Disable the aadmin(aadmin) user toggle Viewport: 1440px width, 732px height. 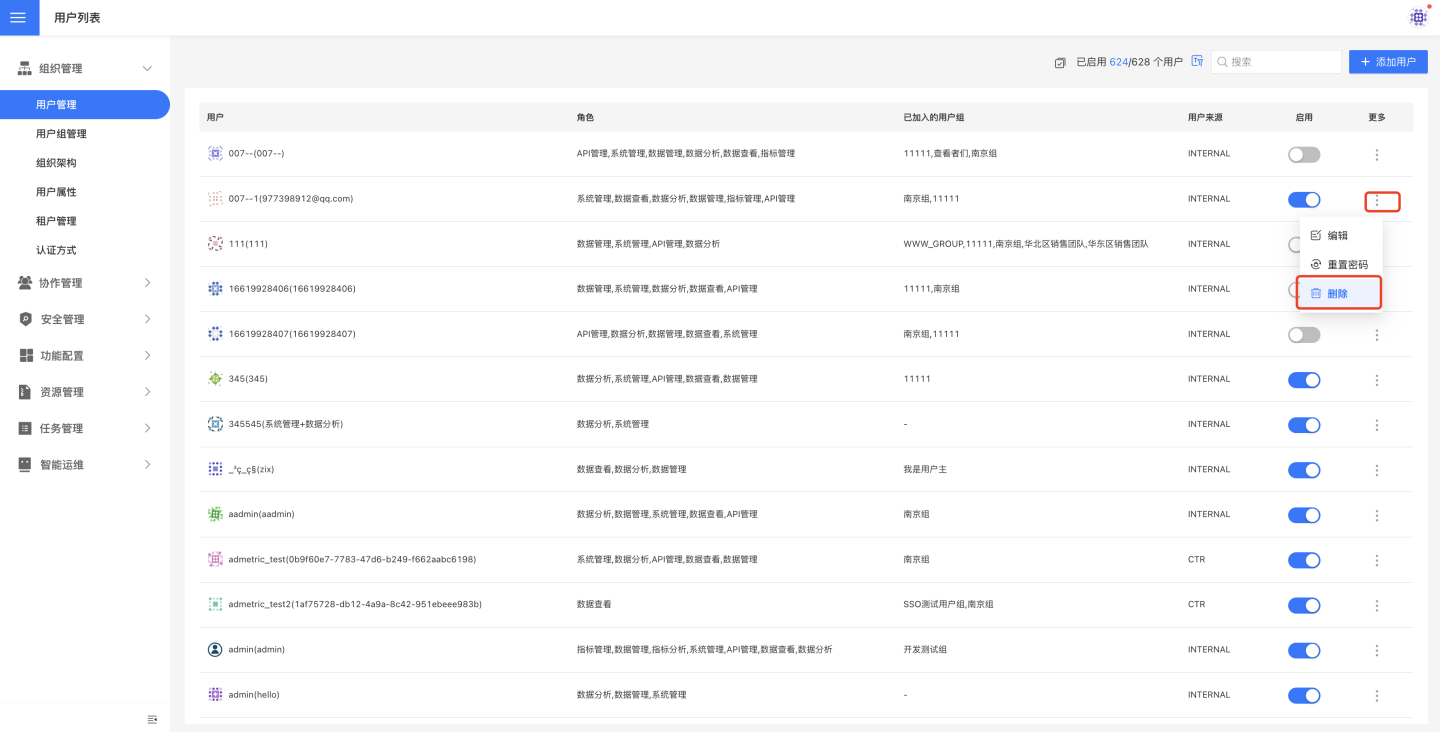[x=1304, y=515]
